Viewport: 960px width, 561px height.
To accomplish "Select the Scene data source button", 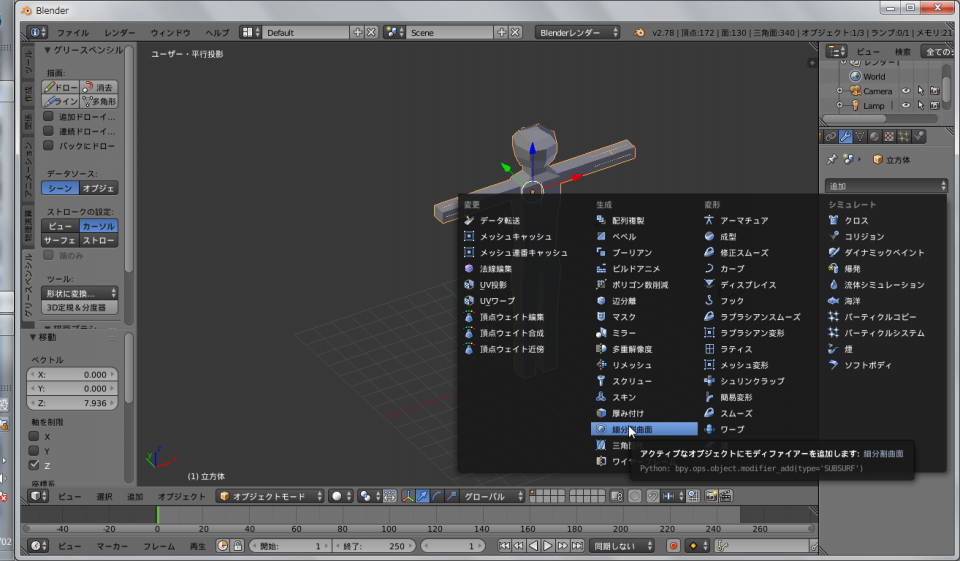I will pos(60,188).
